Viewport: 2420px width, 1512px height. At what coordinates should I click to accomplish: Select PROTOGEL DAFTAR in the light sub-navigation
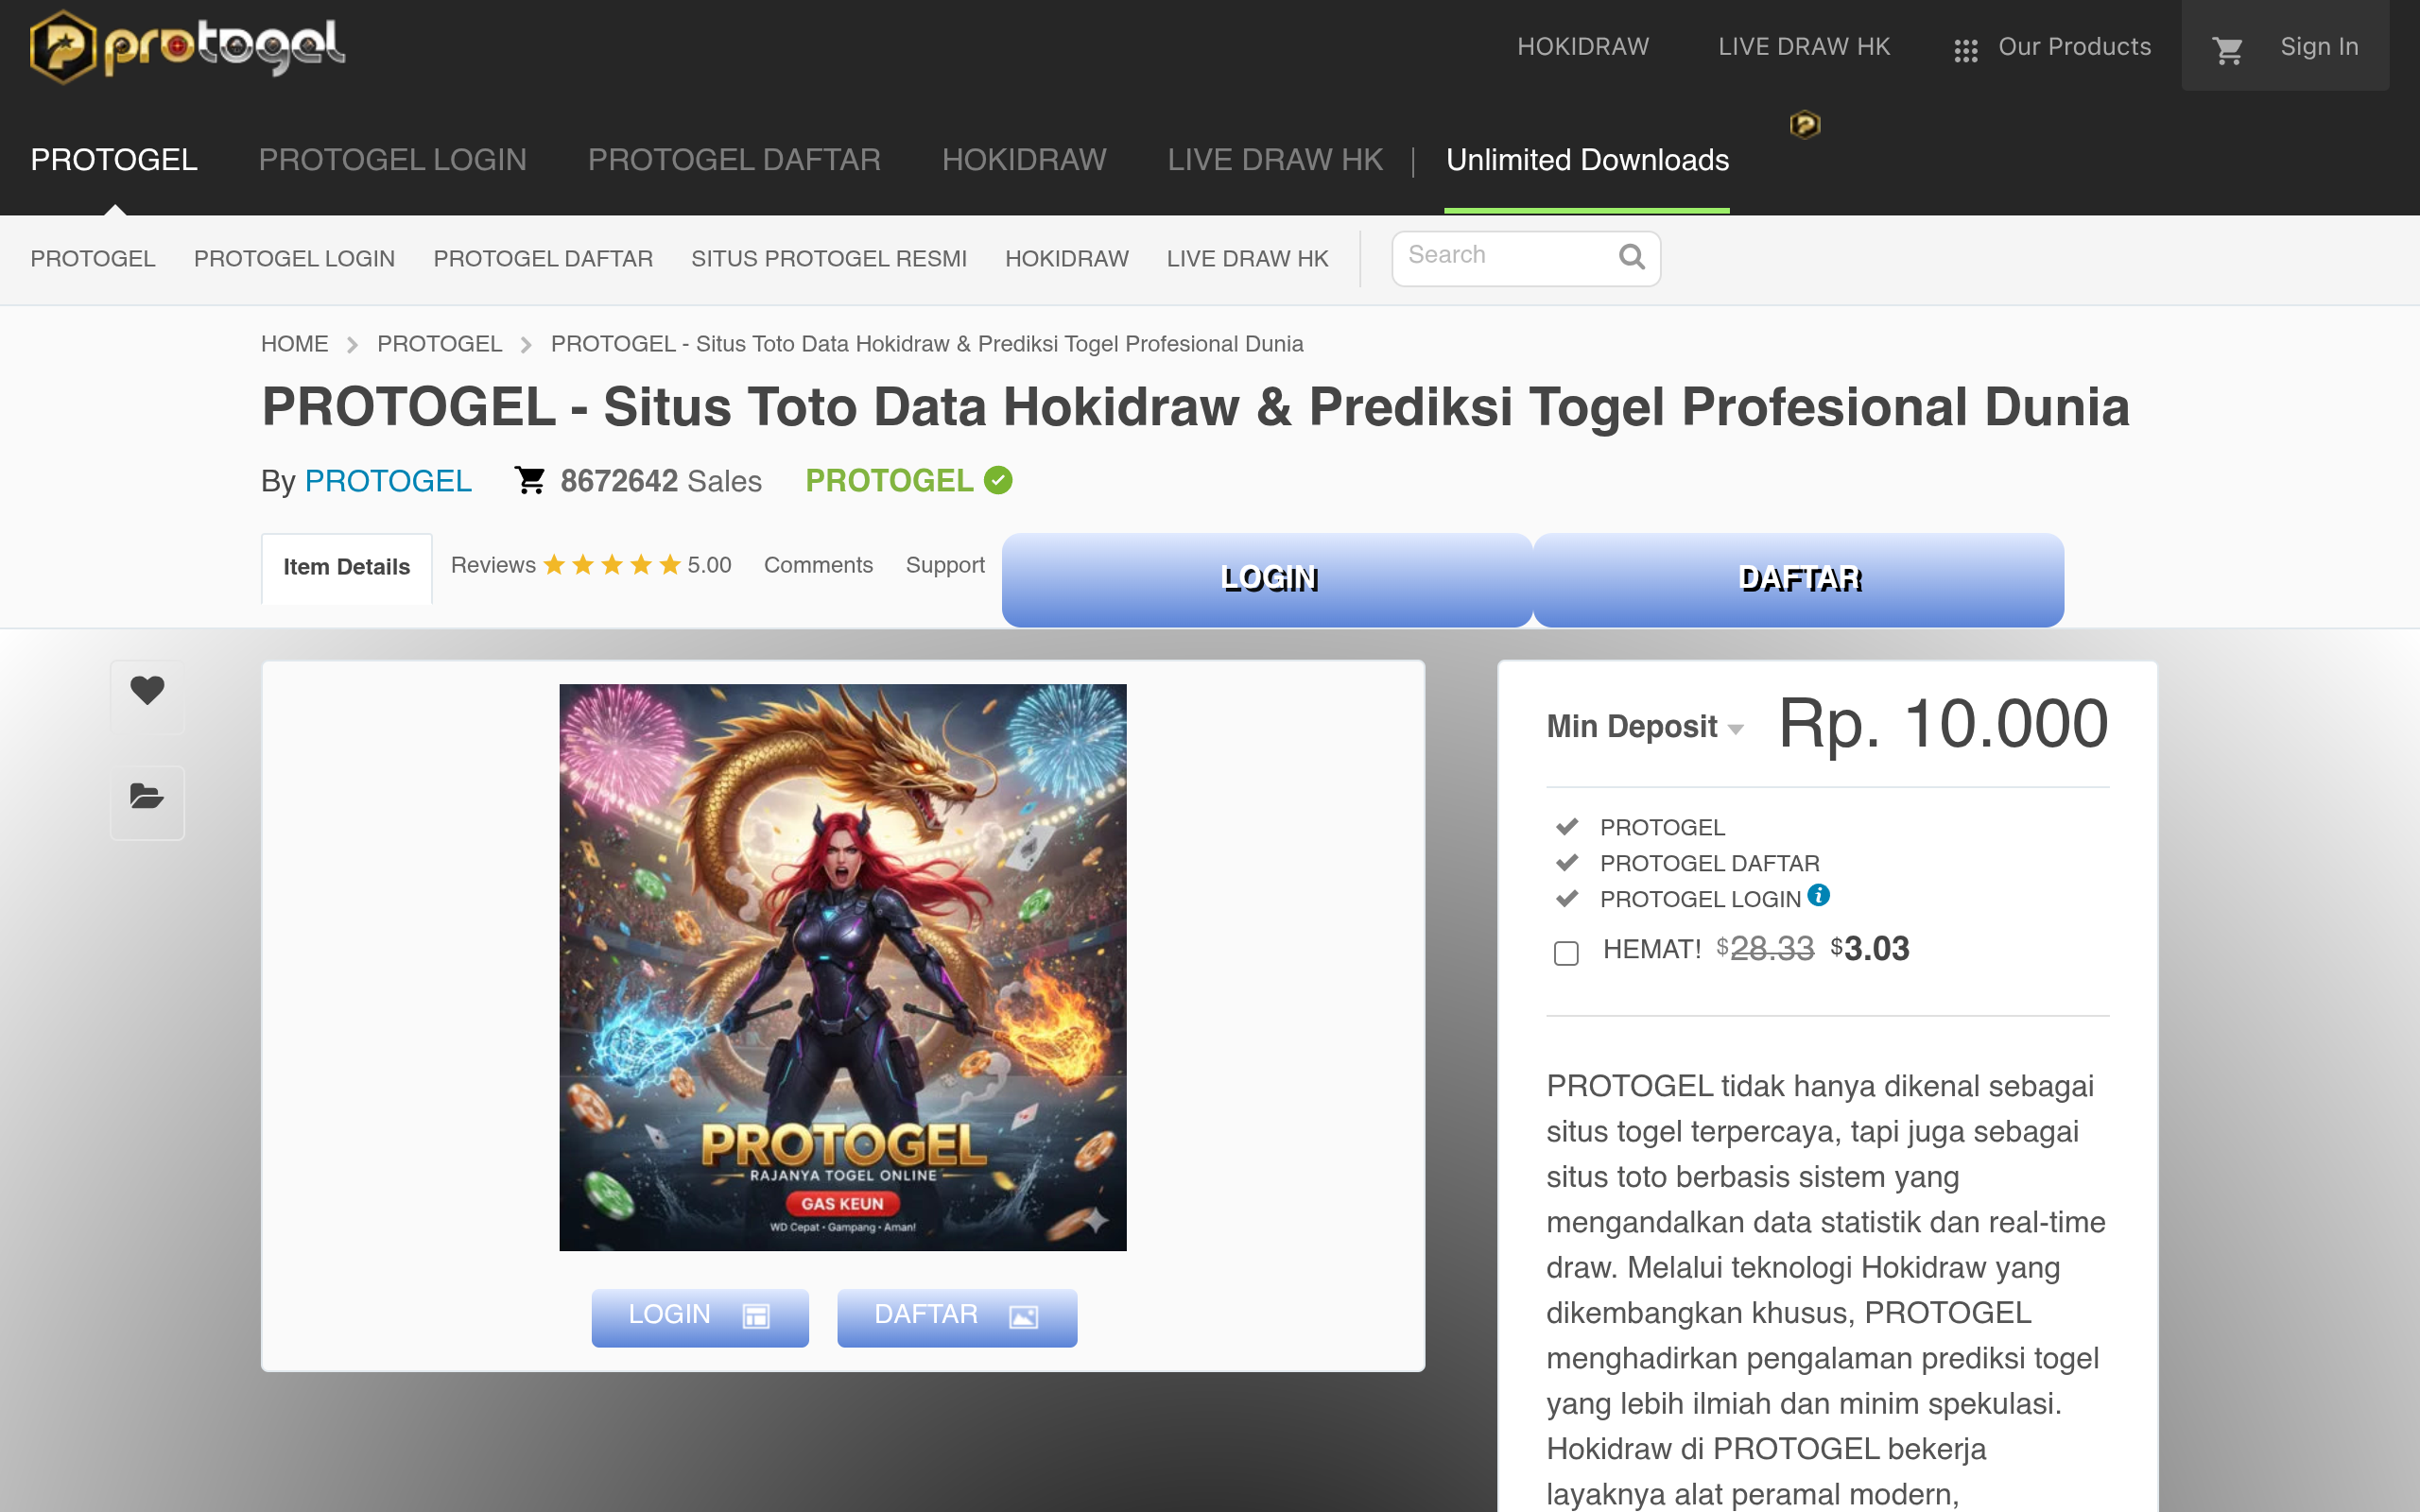click(543, 259)
